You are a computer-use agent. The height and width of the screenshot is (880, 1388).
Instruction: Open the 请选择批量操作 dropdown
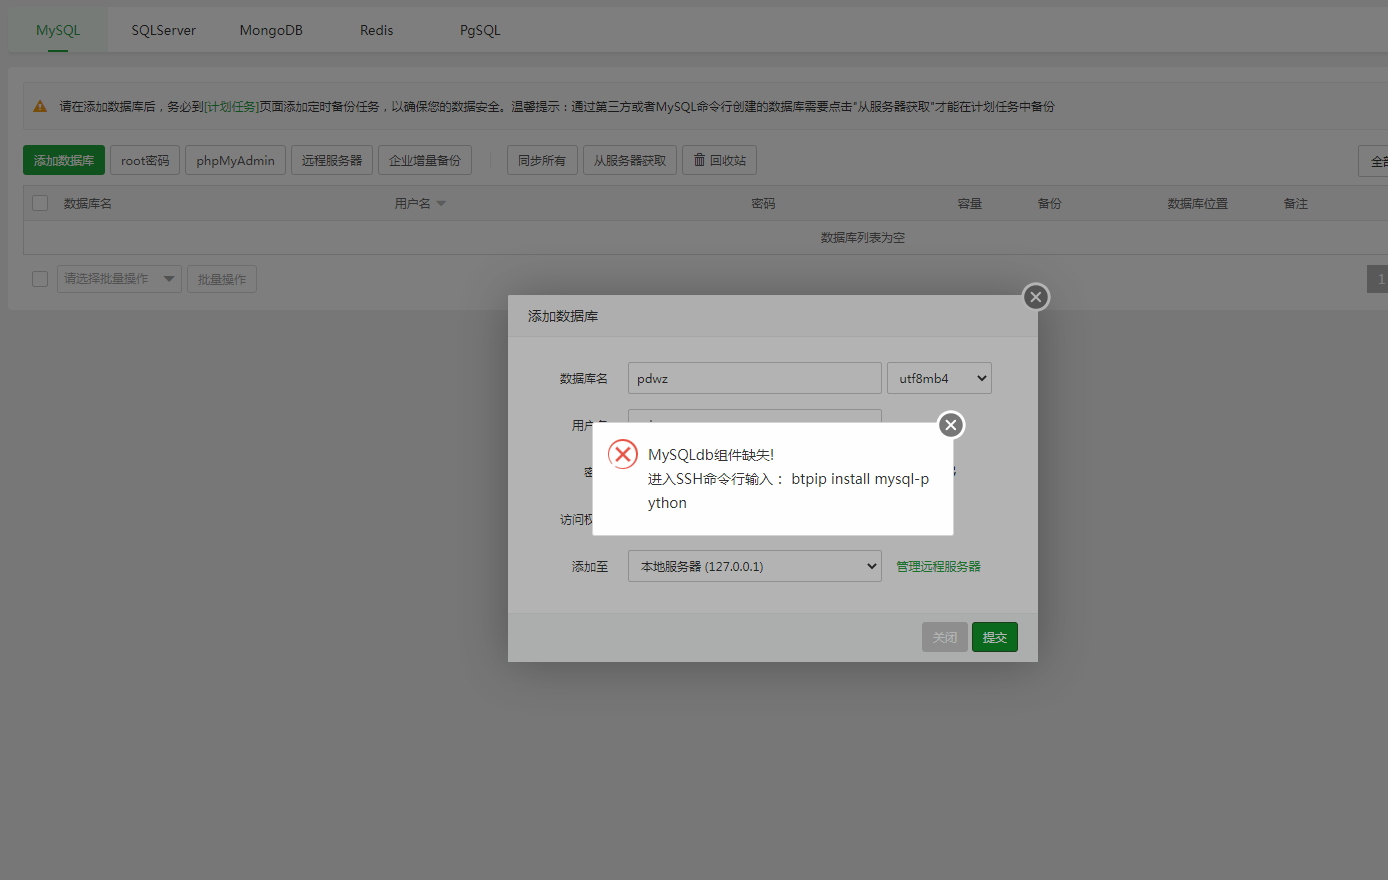(119, 279)
